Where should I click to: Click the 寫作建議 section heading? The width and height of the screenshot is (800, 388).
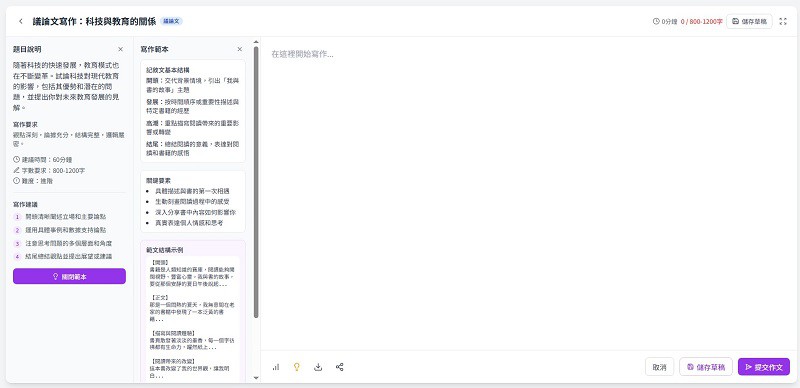tap(26, 204)
